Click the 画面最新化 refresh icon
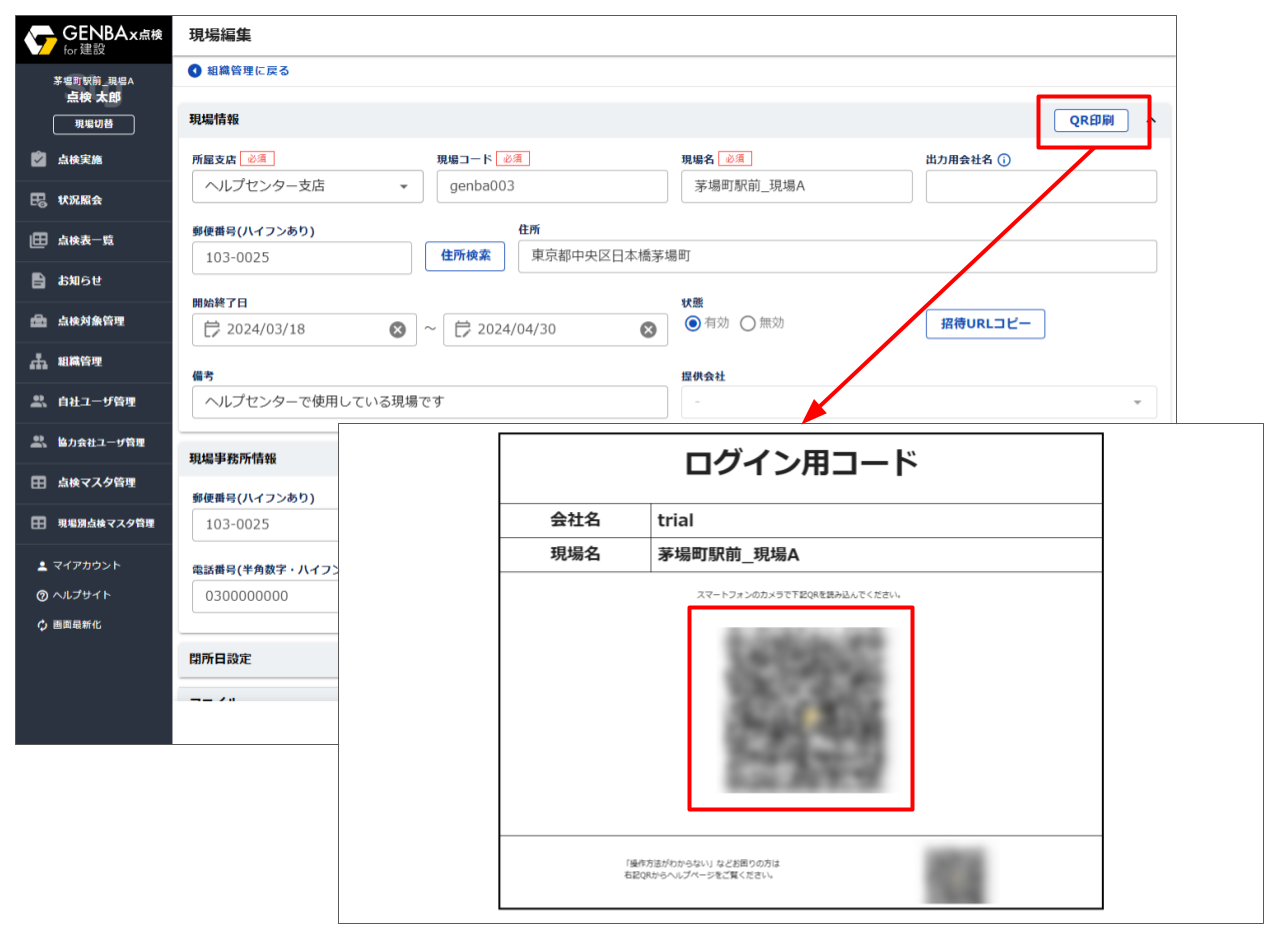This screenshot has width=1280, height=932. (x=42, y=625)
